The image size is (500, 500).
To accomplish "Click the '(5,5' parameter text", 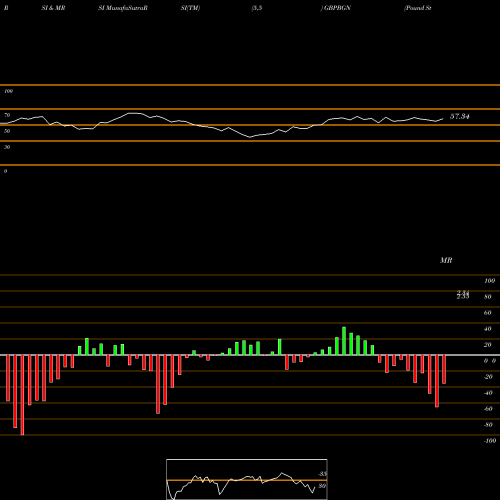I will pos(257,8).
